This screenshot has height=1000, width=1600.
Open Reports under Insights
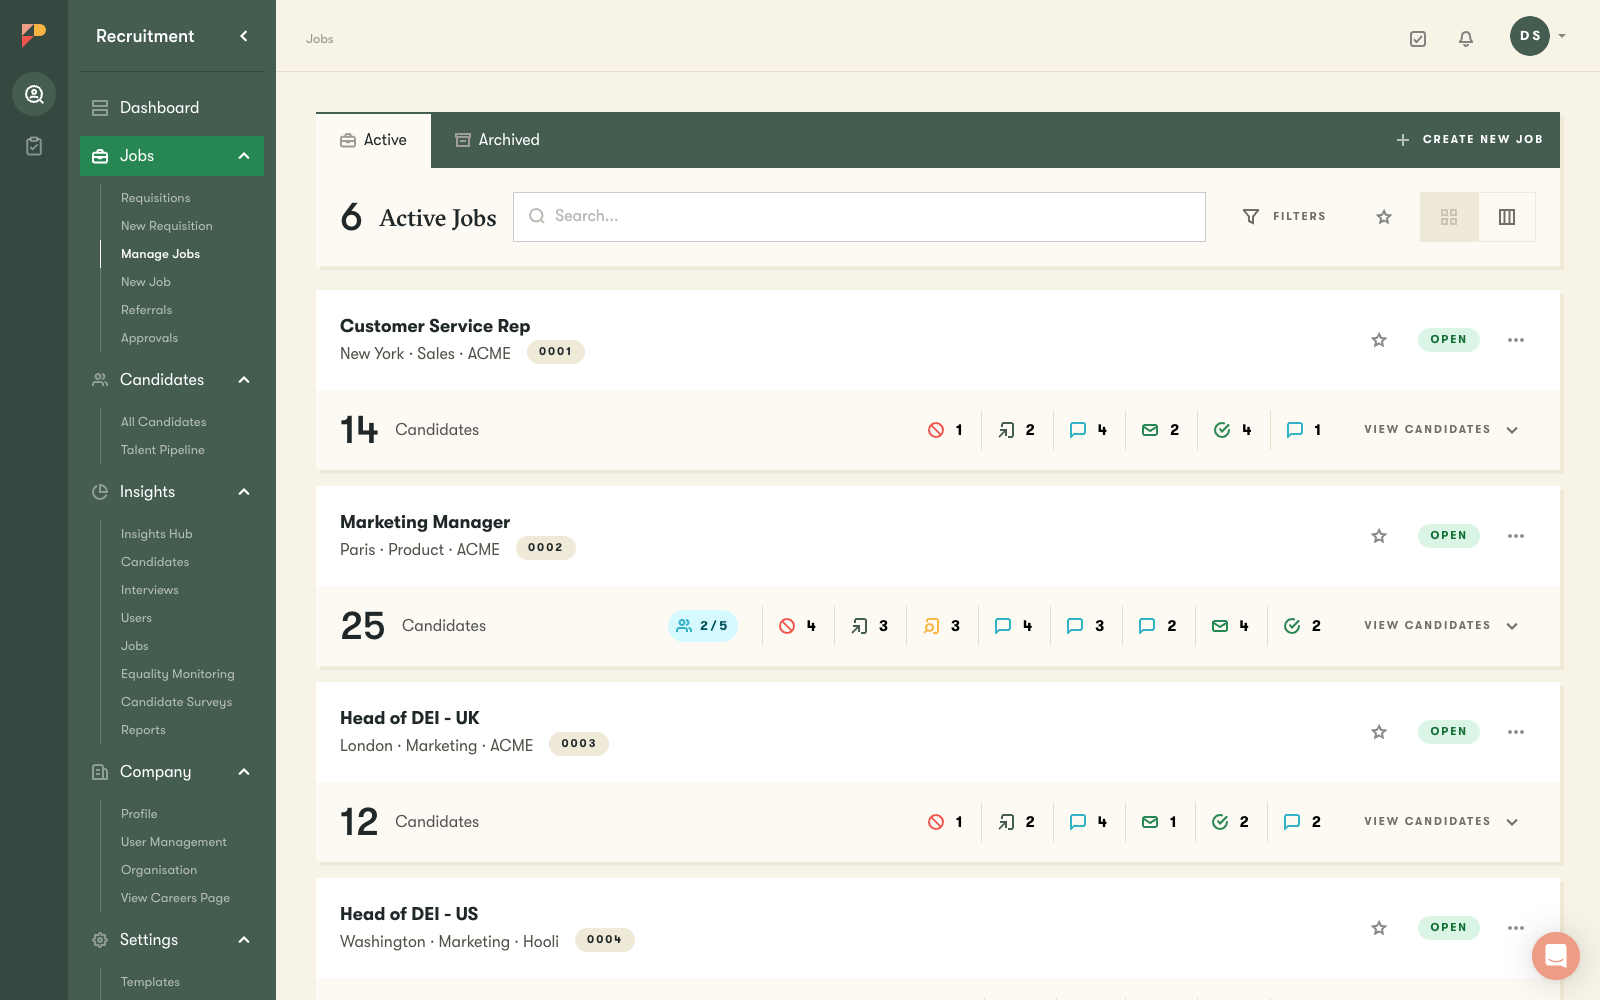(143, 730)
